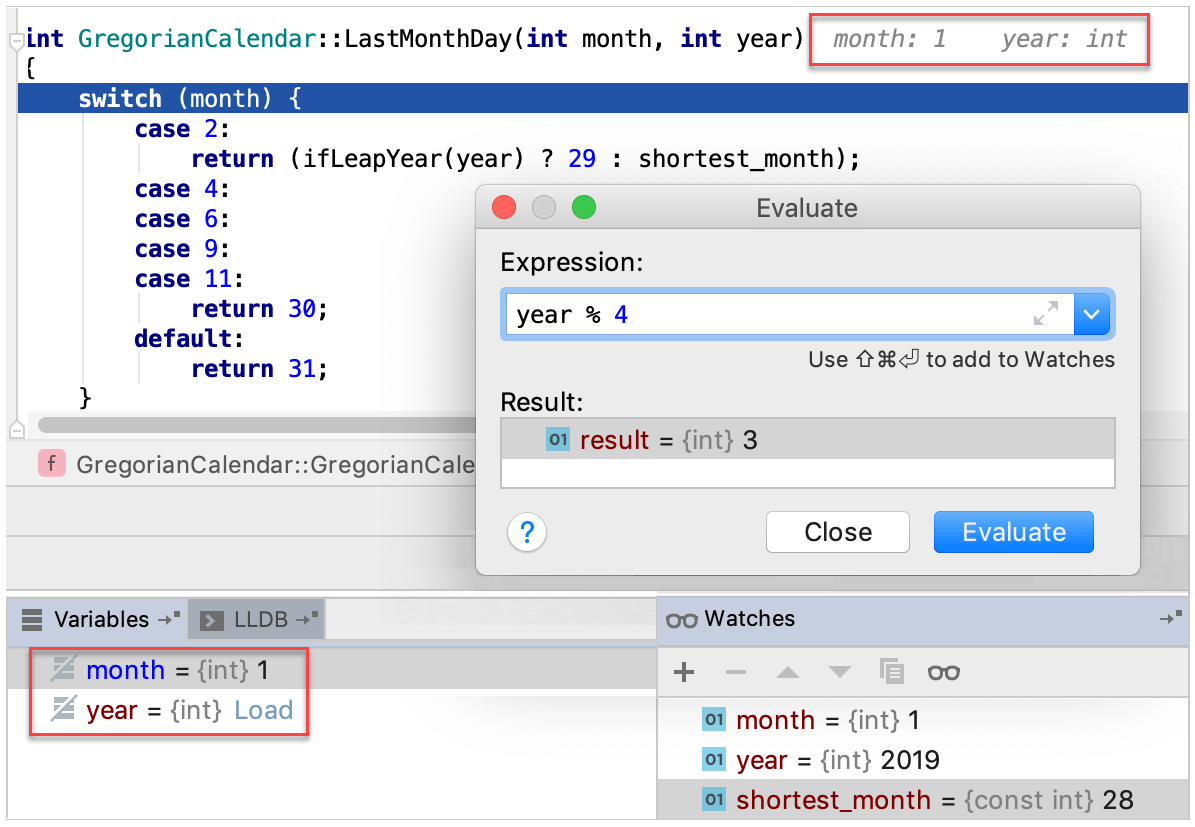Screen dimensions: 1195x827
Task: Move watch up with the up arrow
Action: click(788, 672)
